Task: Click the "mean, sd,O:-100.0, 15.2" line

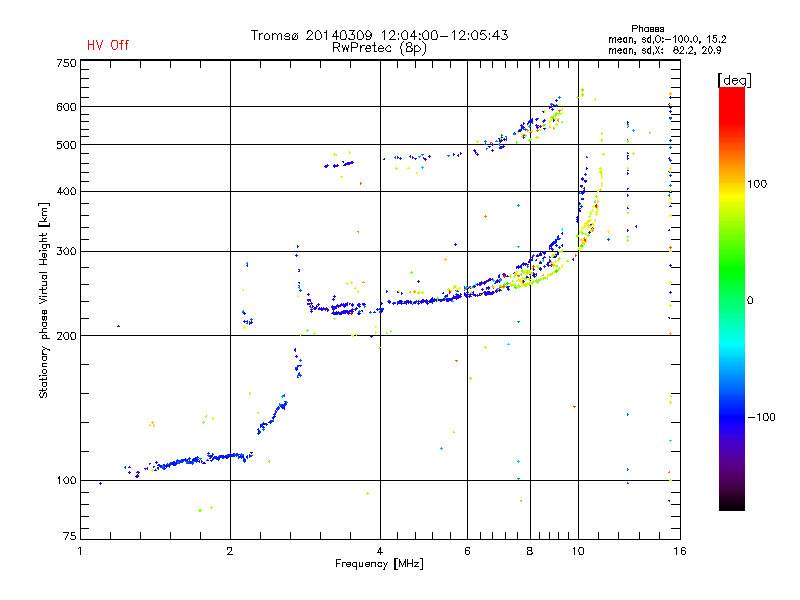Action: coord(667,39)
